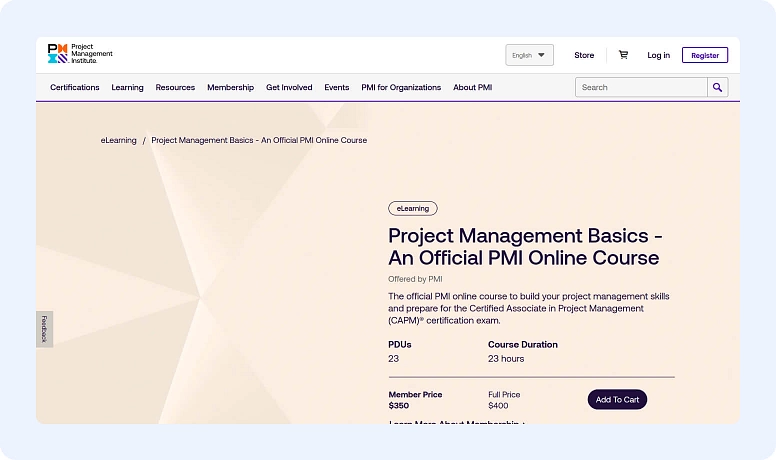Open PMI for Organizations menu
This screenshot has height=460, width=776.
point(401,87)
